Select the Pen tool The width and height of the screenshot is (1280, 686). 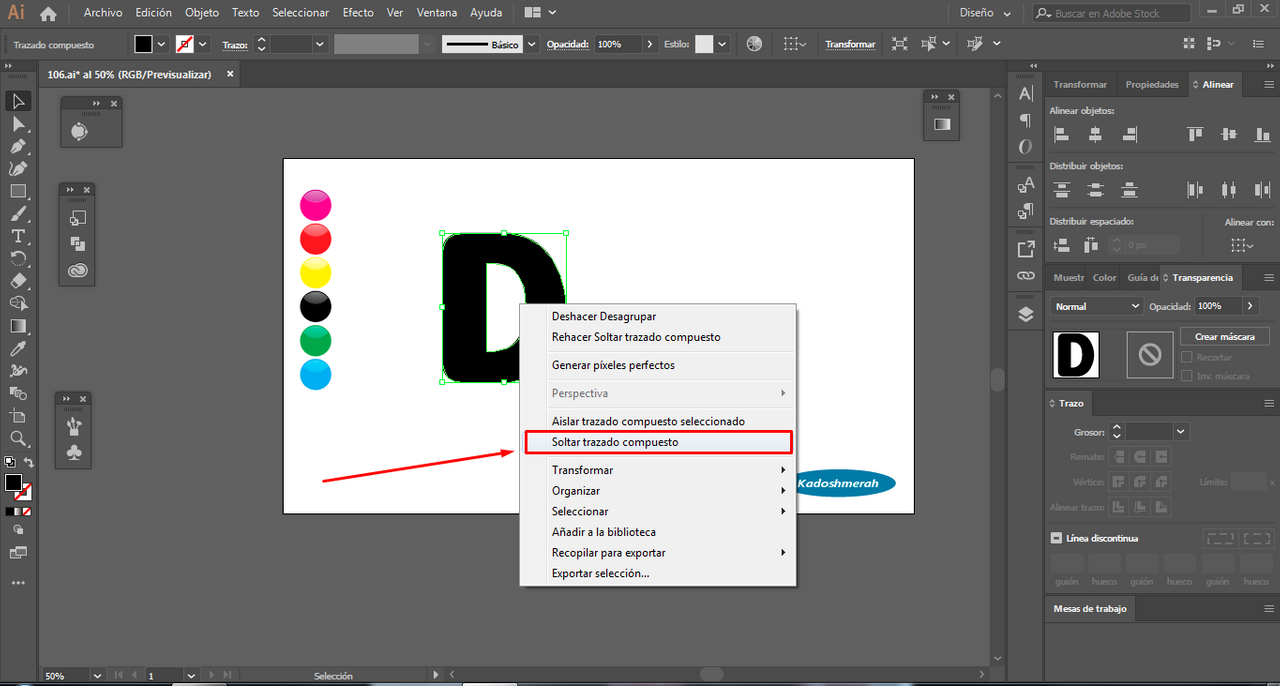tap(18, 147)
